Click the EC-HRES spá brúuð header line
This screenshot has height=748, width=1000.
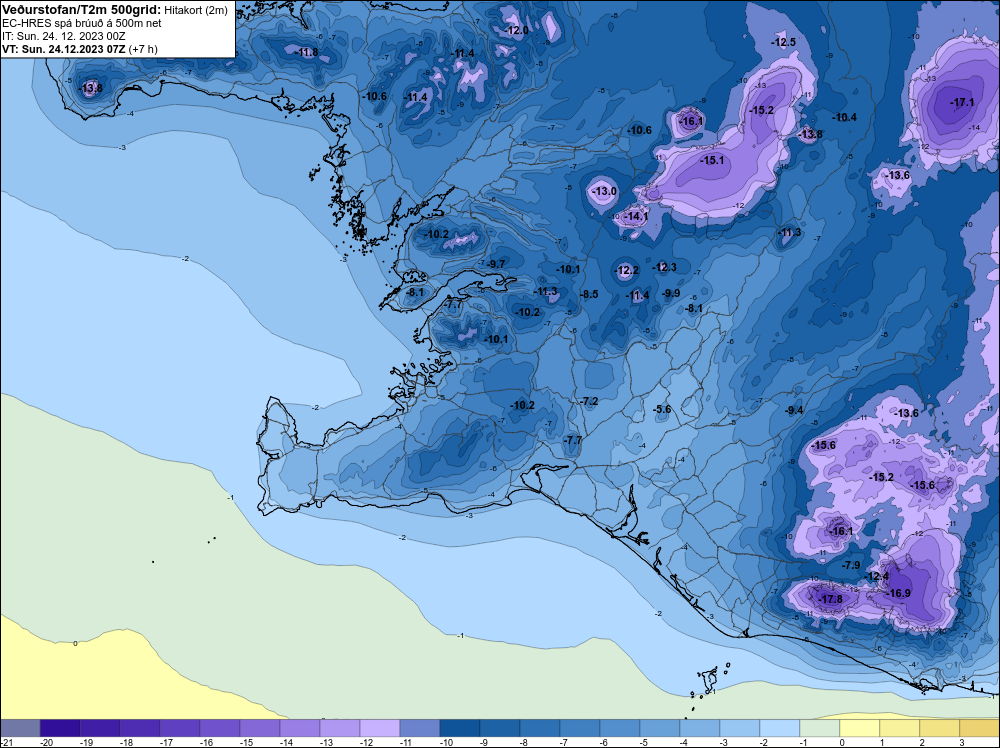(x=82, y=24)
